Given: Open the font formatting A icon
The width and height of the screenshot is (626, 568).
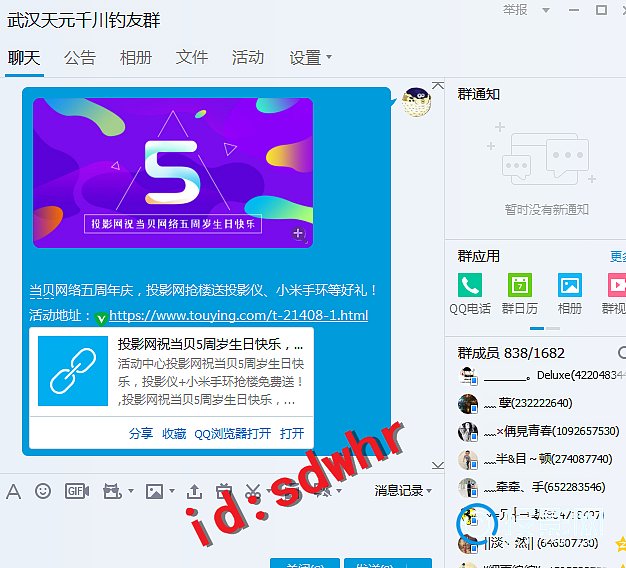Looking at the screenshot, I should [14, 491].
